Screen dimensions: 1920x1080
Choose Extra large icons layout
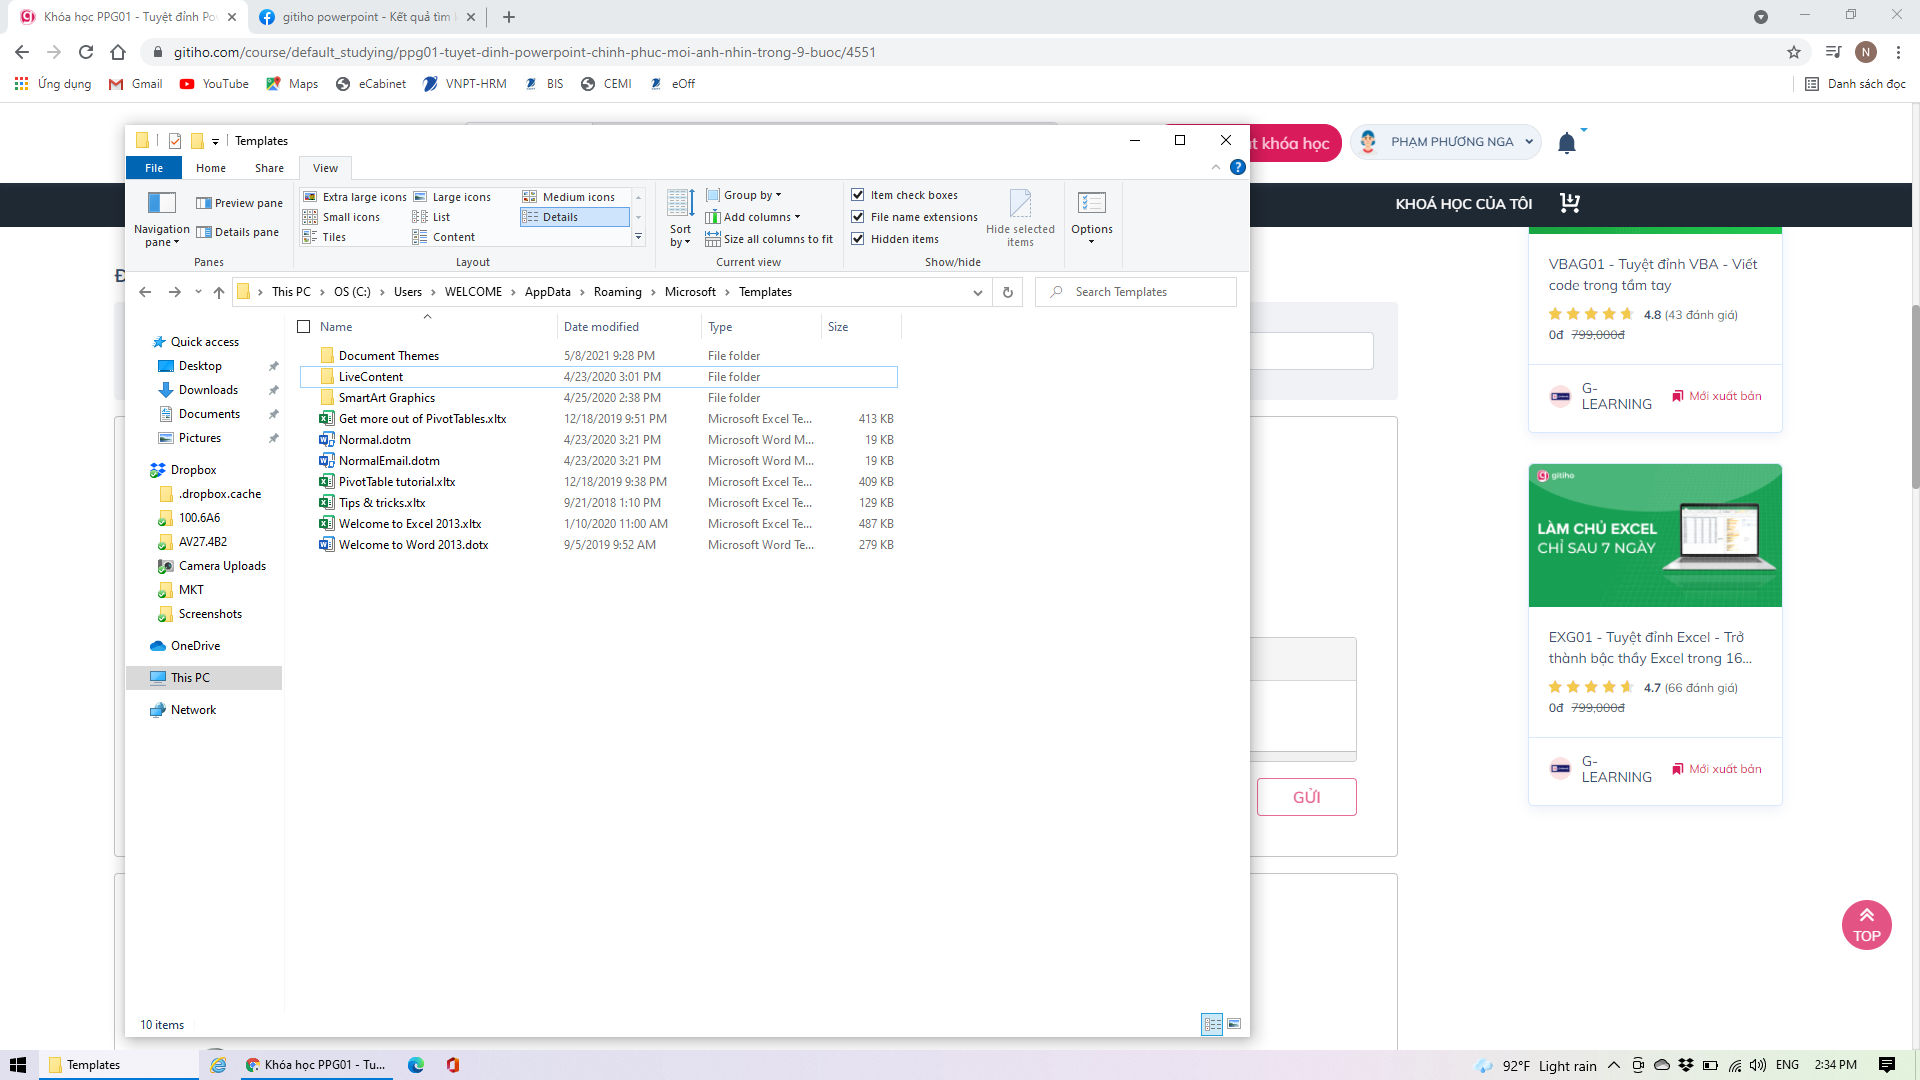point(355,197)
